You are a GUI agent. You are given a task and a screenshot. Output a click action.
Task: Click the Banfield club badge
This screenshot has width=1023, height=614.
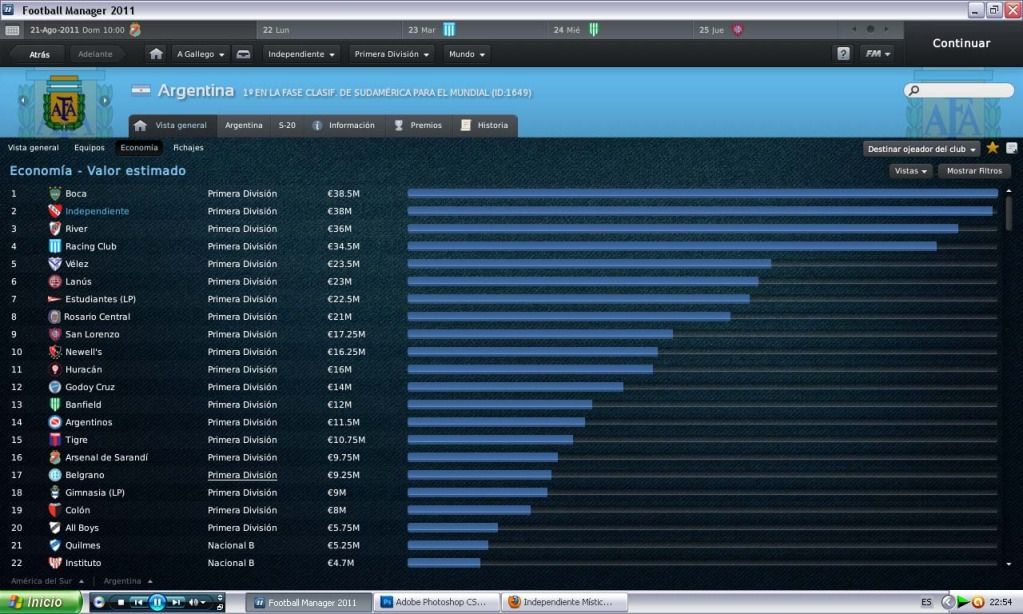point(55,405)
